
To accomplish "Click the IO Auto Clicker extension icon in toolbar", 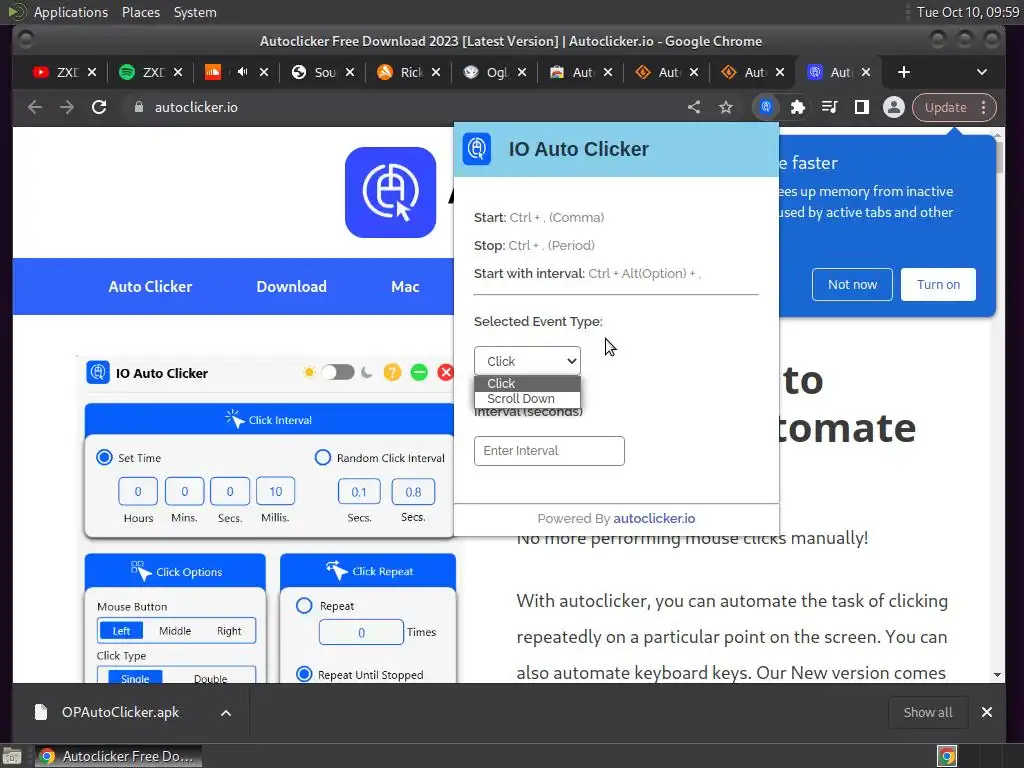I will 766,107.
